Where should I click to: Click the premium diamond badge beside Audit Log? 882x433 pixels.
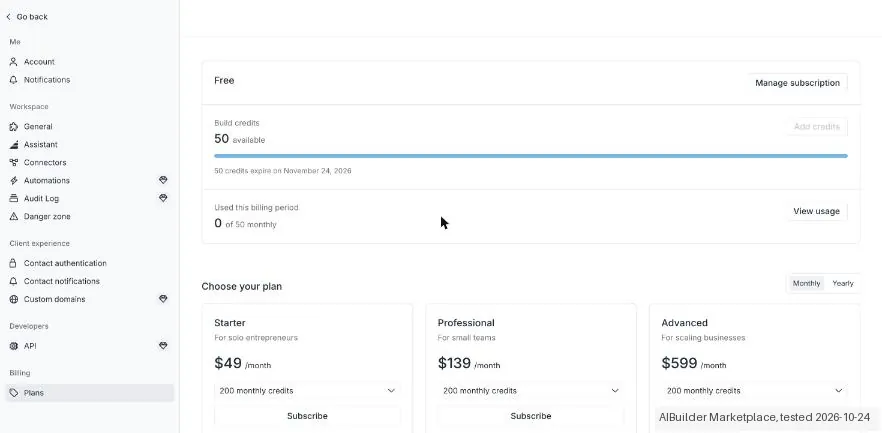point(163,198)
